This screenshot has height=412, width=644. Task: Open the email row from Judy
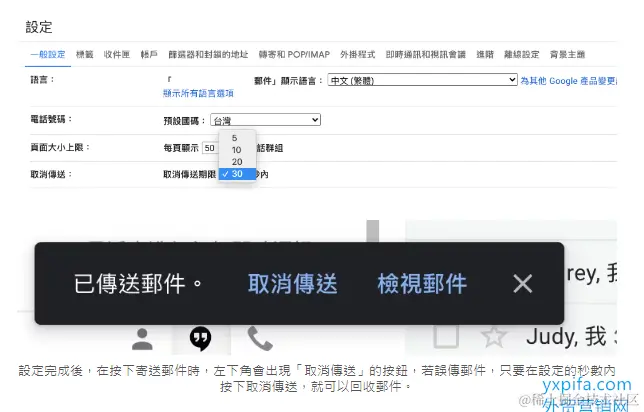click(511, 336)
